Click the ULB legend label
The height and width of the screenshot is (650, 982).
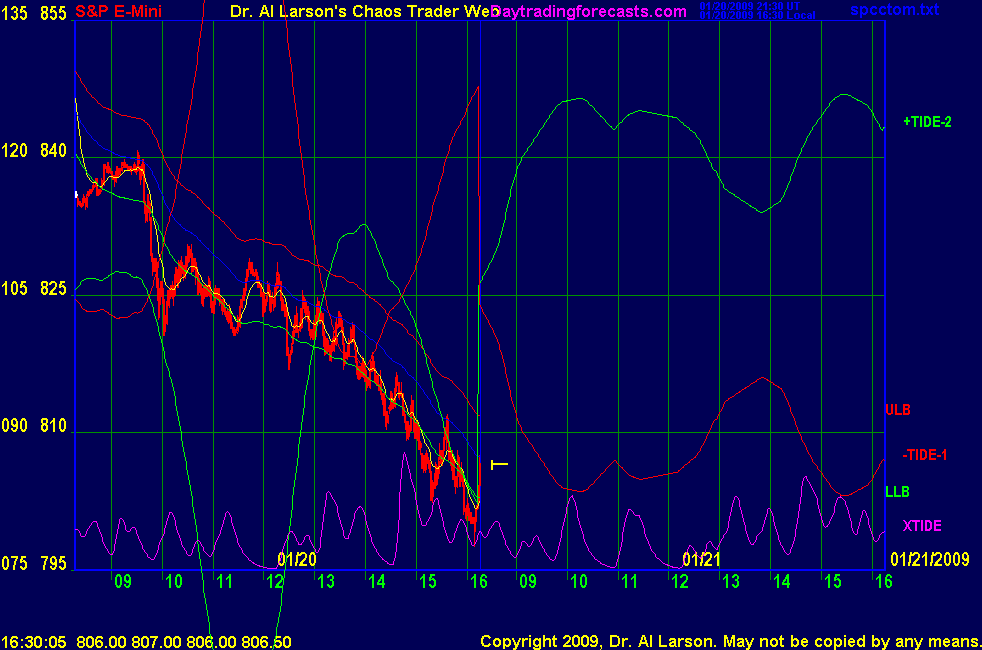click(x=897, y=410)
